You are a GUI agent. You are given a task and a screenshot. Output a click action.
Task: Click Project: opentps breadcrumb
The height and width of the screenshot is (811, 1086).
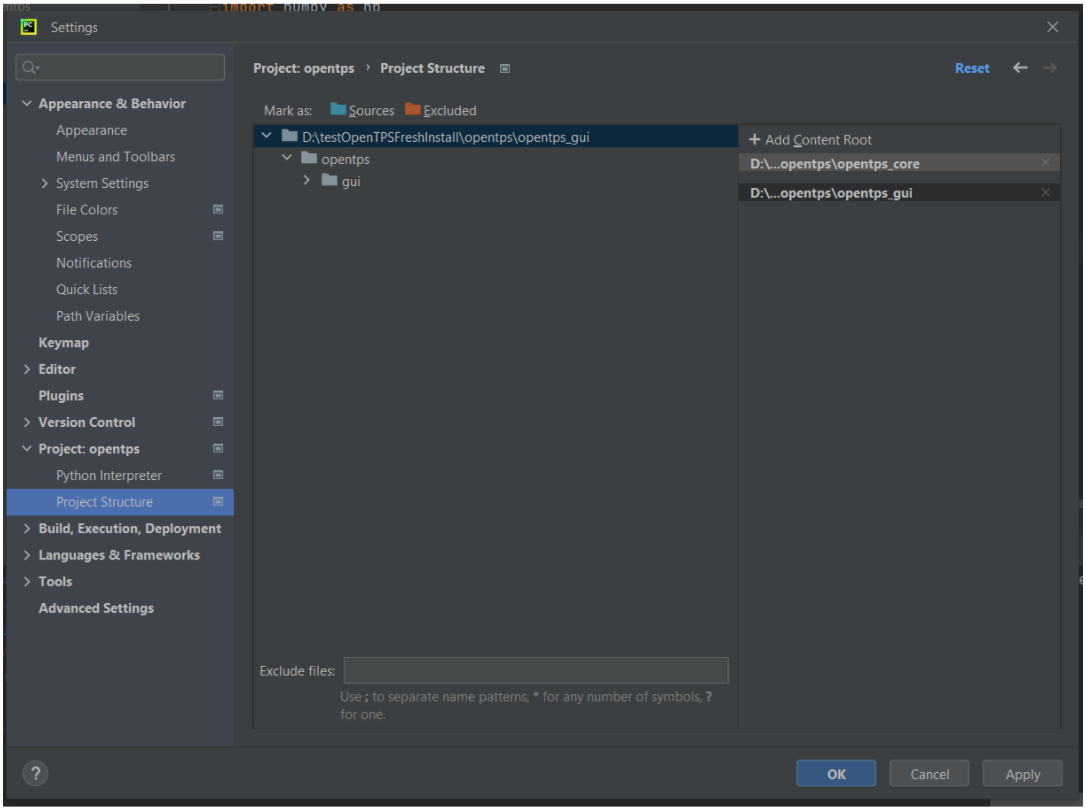[x=303, y=69]
